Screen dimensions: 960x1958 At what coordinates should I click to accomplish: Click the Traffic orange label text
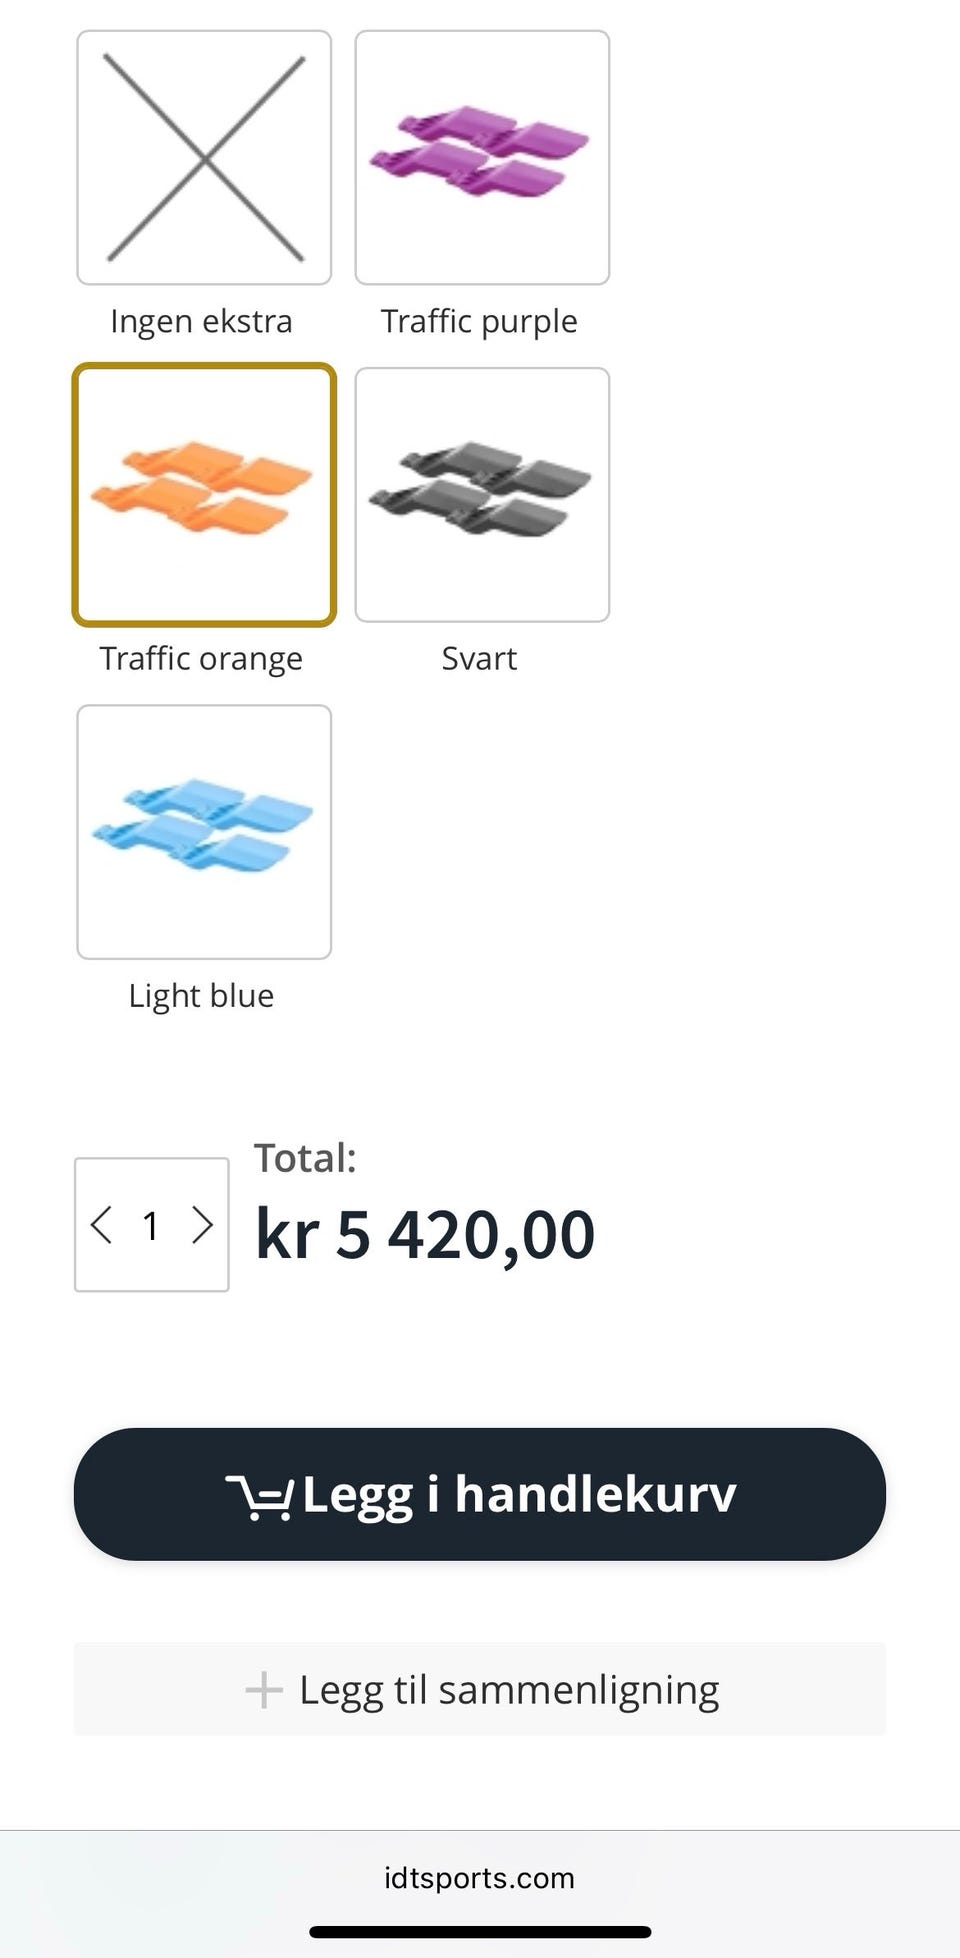[x=201, y=659]
